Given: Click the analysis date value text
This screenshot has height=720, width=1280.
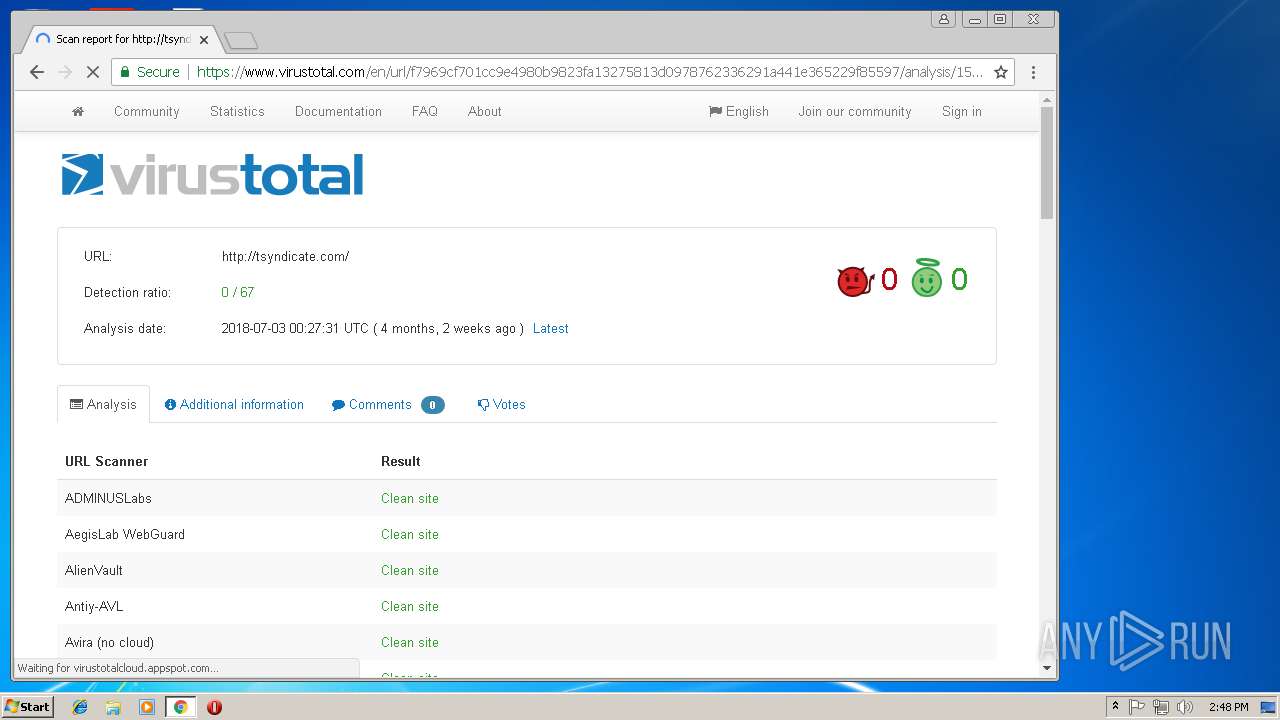Looking at the screenshot, I should (372, 328).
